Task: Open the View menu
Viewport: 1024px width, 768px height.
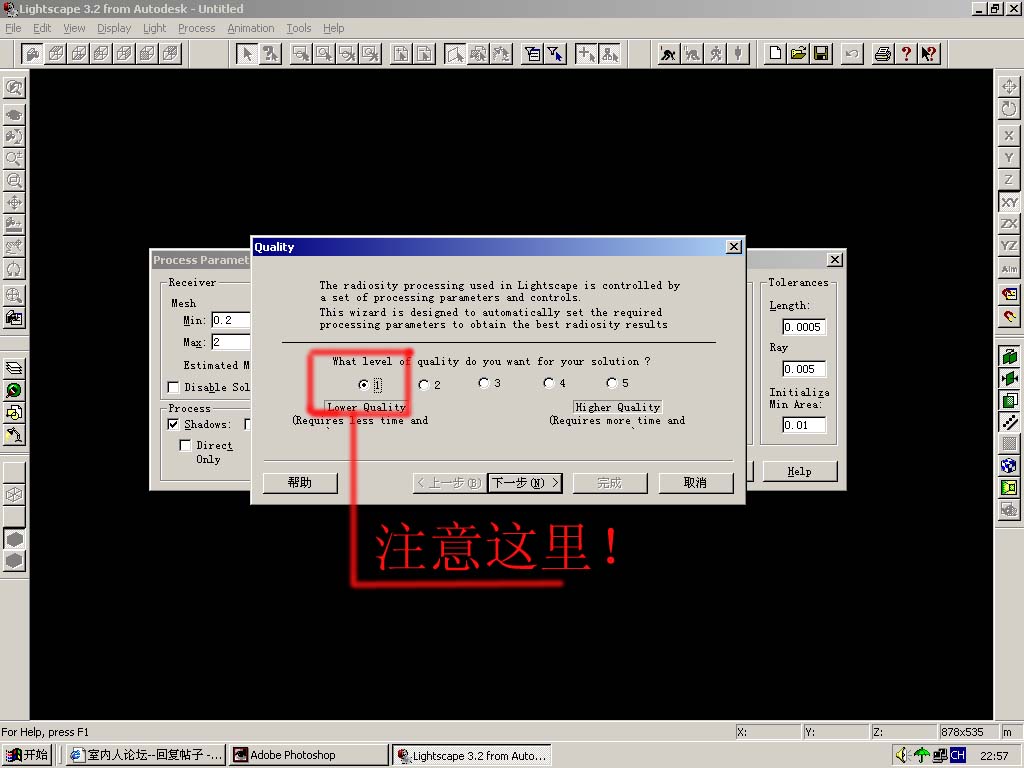Action: tap(74, 28)
